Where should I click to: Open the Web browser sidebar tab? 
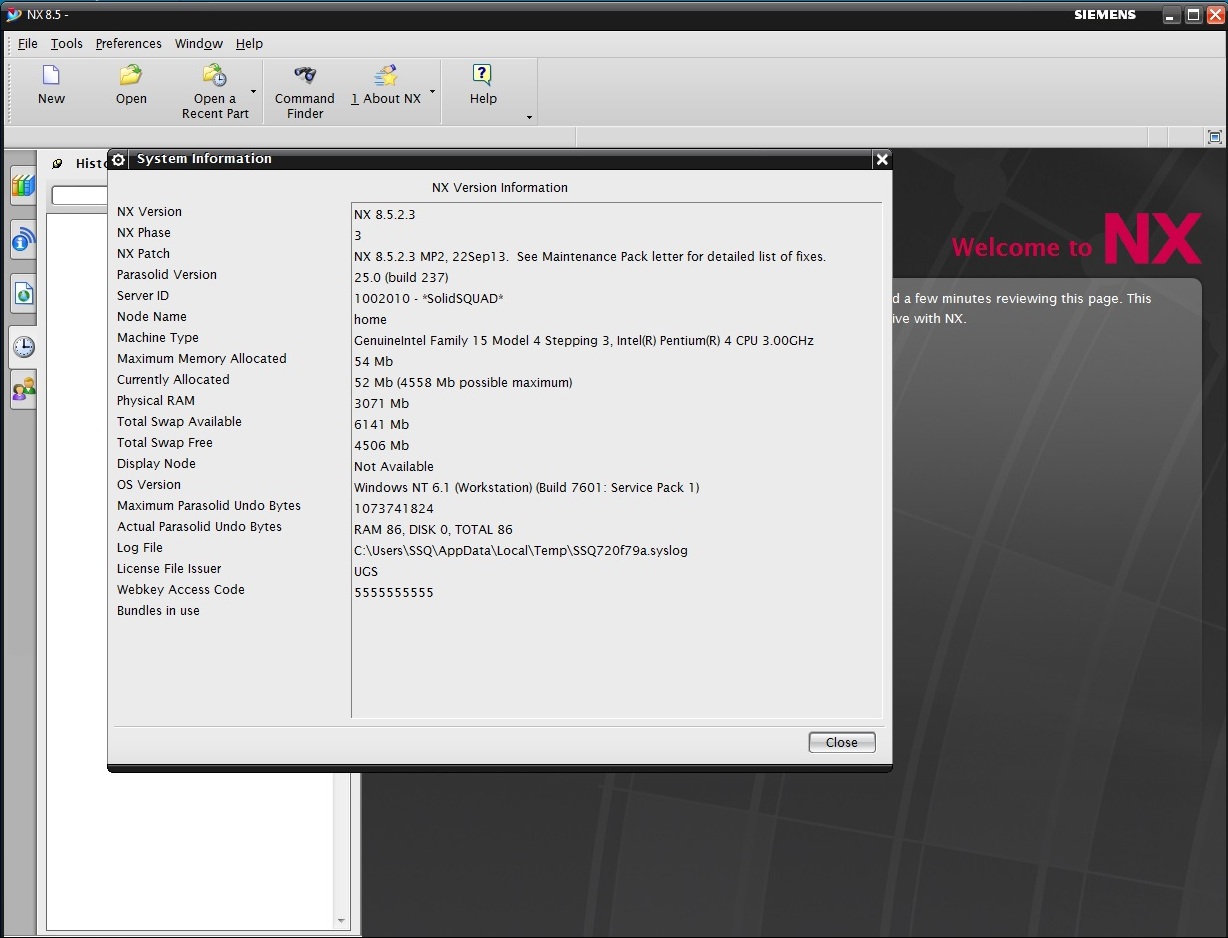point(23,240)
